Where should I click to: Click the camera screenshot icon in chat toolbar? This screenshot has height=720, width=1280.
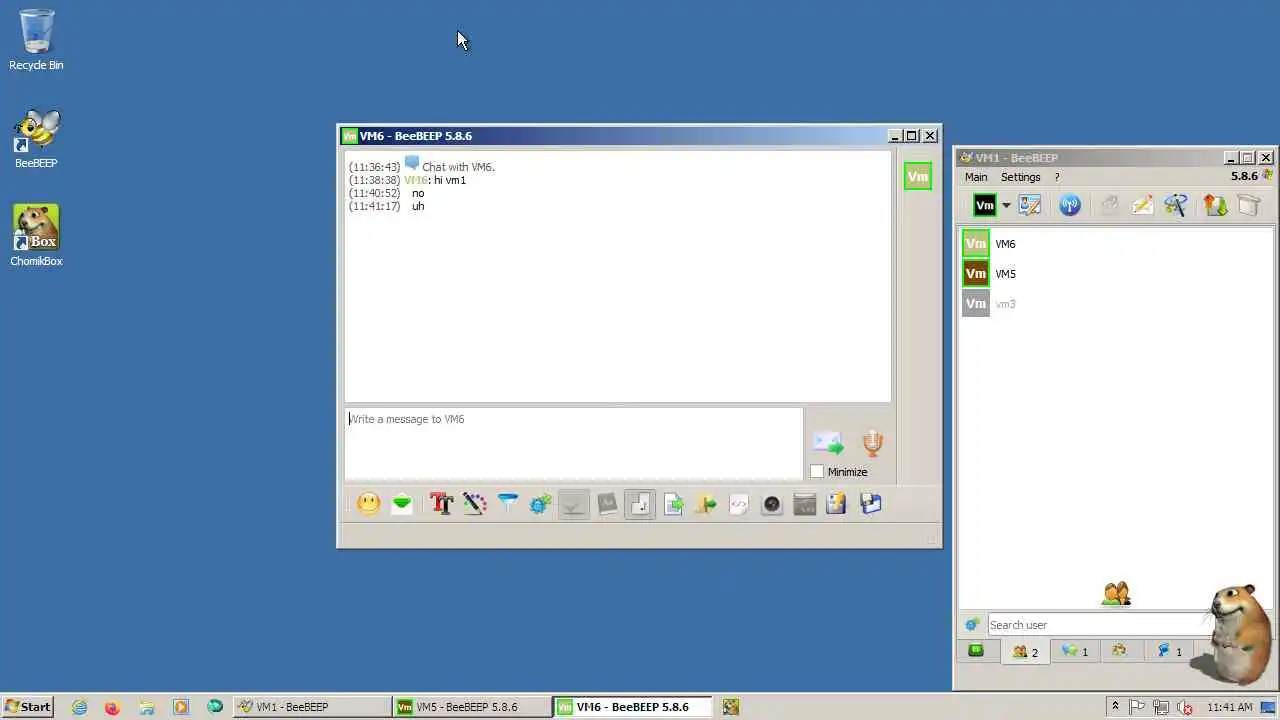(772, 504)
